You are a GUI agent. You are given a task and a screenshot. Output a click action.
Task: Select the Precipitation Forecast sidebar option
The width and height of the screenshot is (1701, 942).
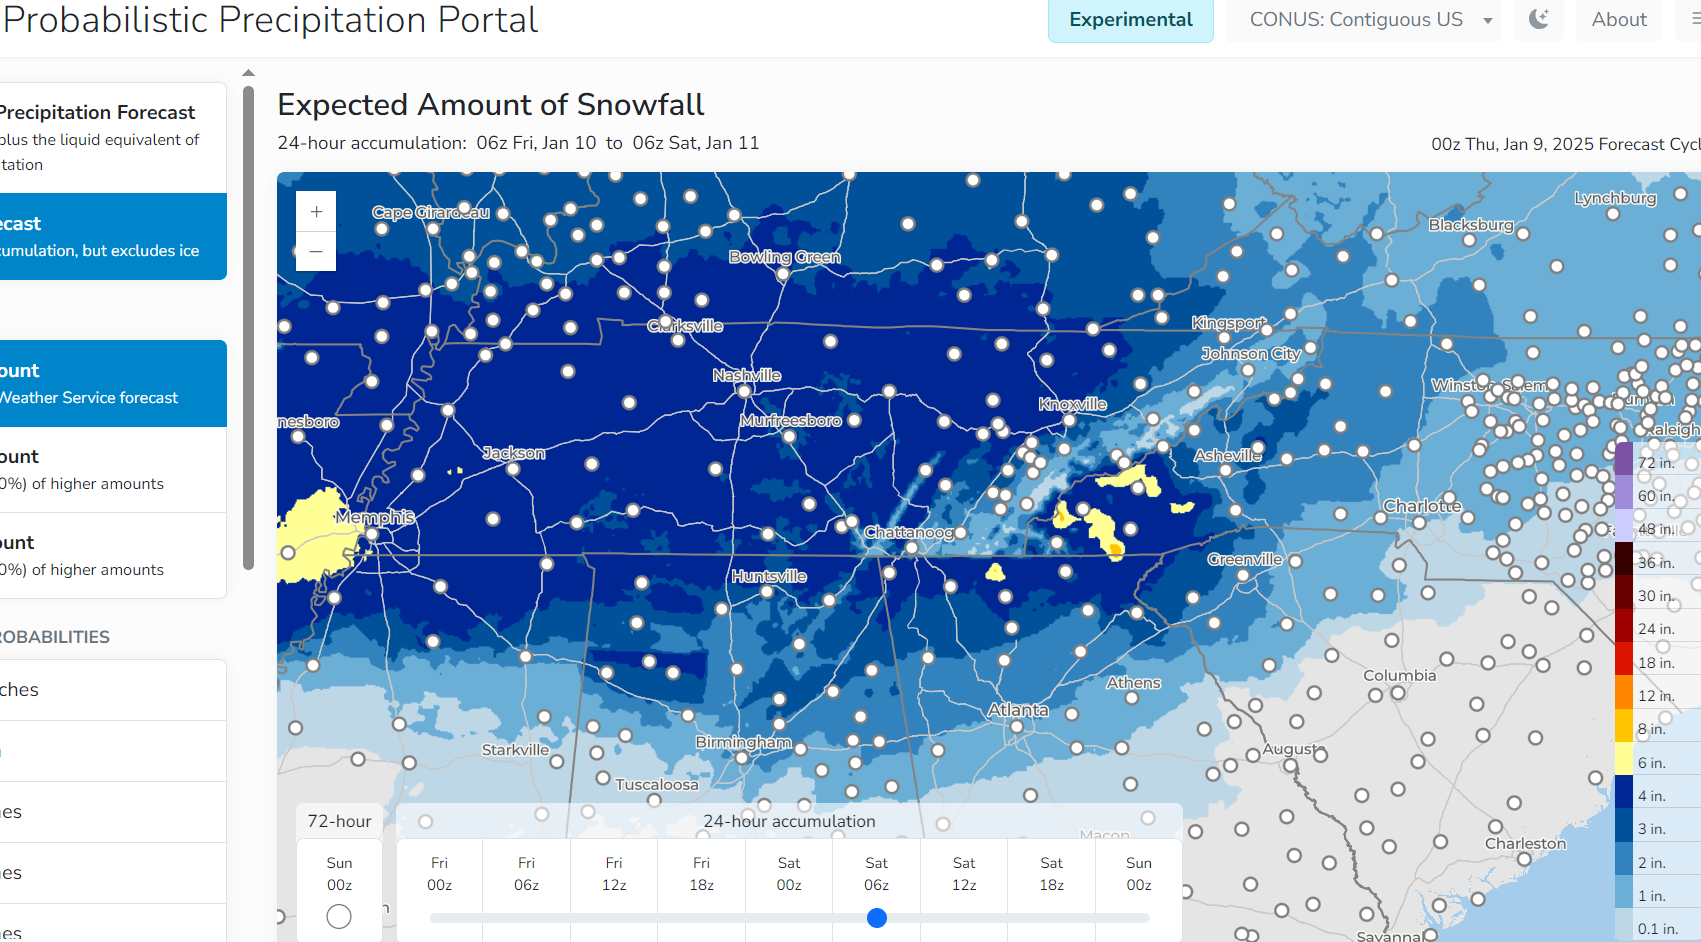point(112,138)
